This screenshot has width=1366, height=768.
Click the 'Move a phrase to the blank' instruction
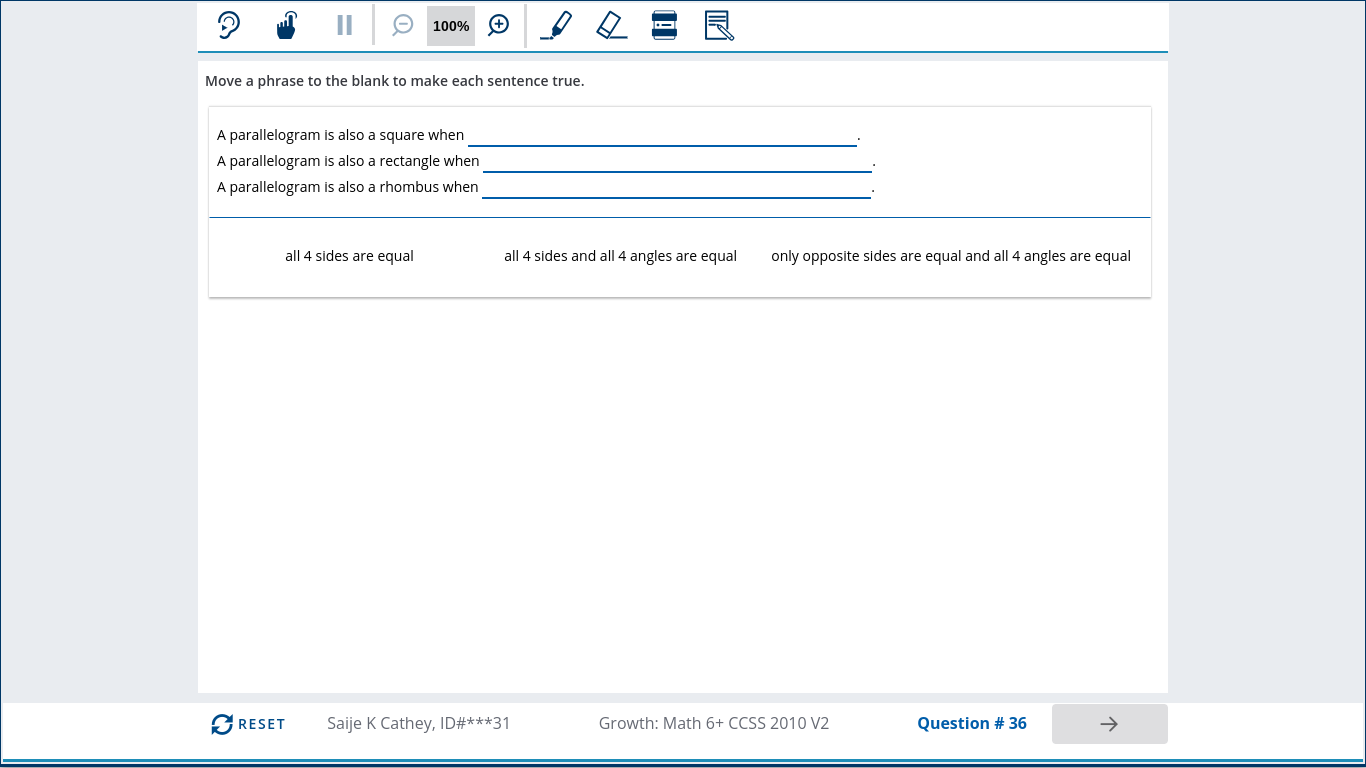pyautogui.click(x=394, y=81)
